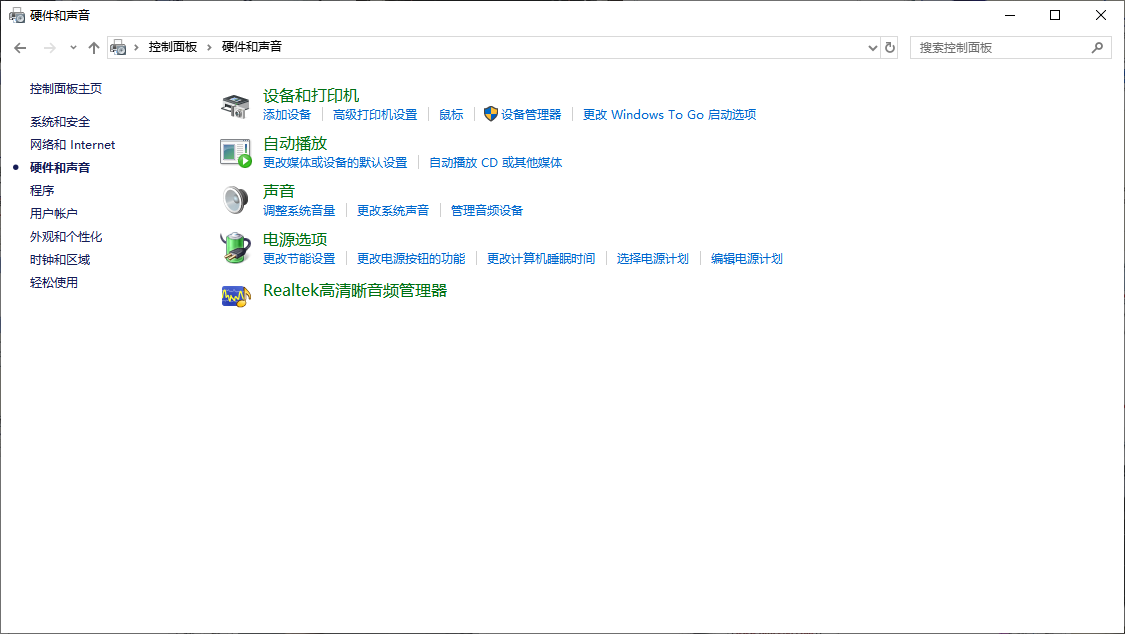Select 系统和安全 in the sidebar
This screenshot has width=1125, height=634.
(x=60, y=122)
